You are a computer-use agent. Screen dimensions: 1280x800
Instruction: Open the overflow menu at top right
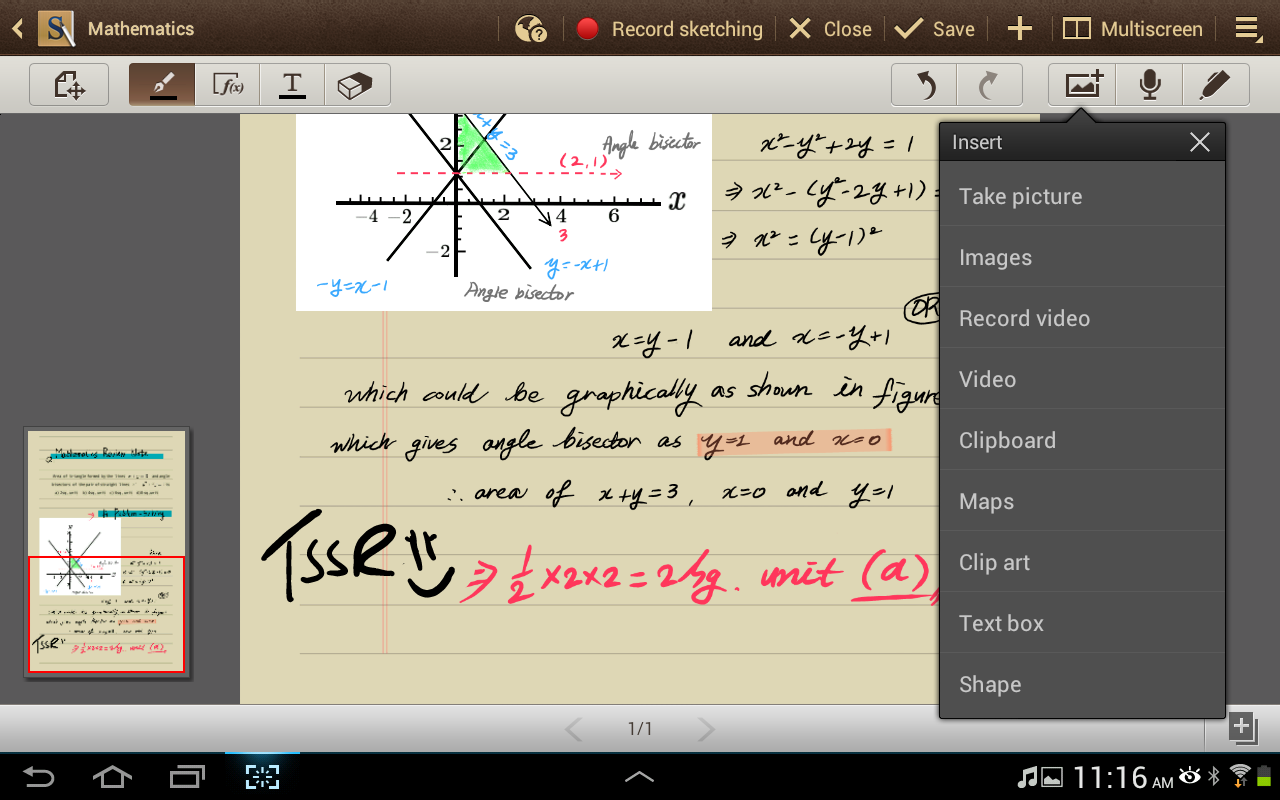(1248, 29)
